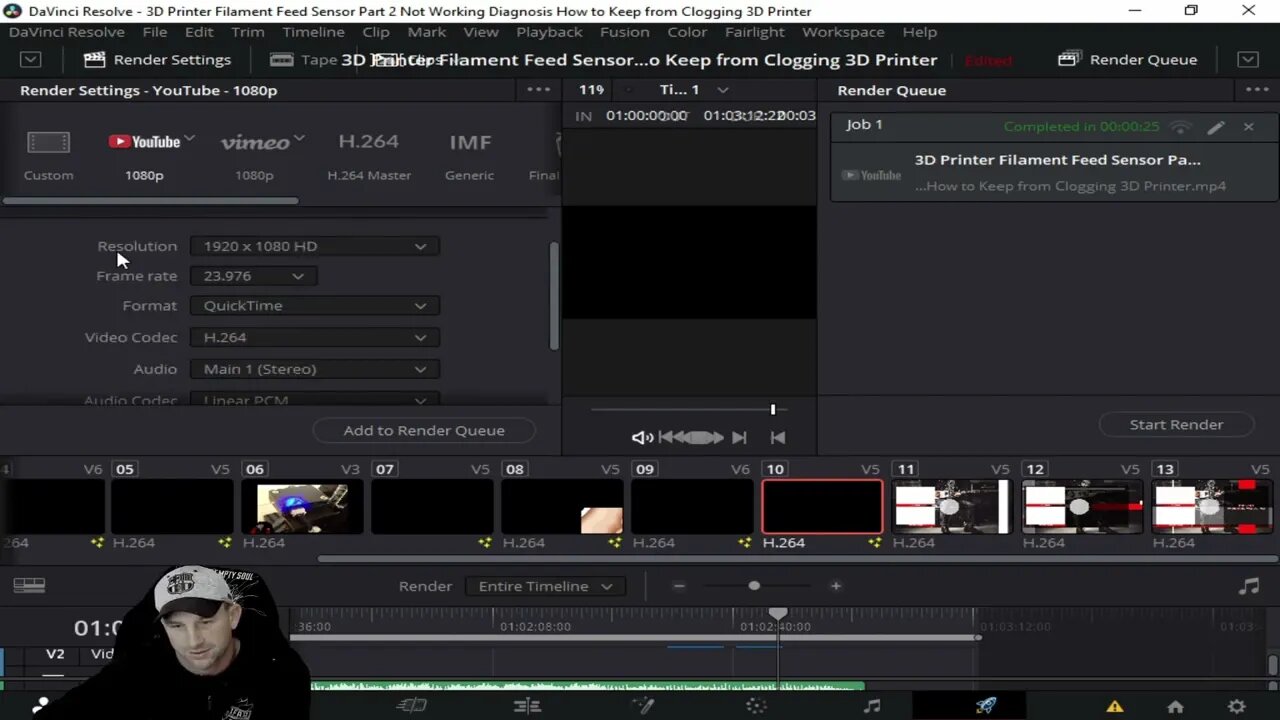The image size is (1280, 720).
Task: Open the Playback menu
Action: coord(549,32)
